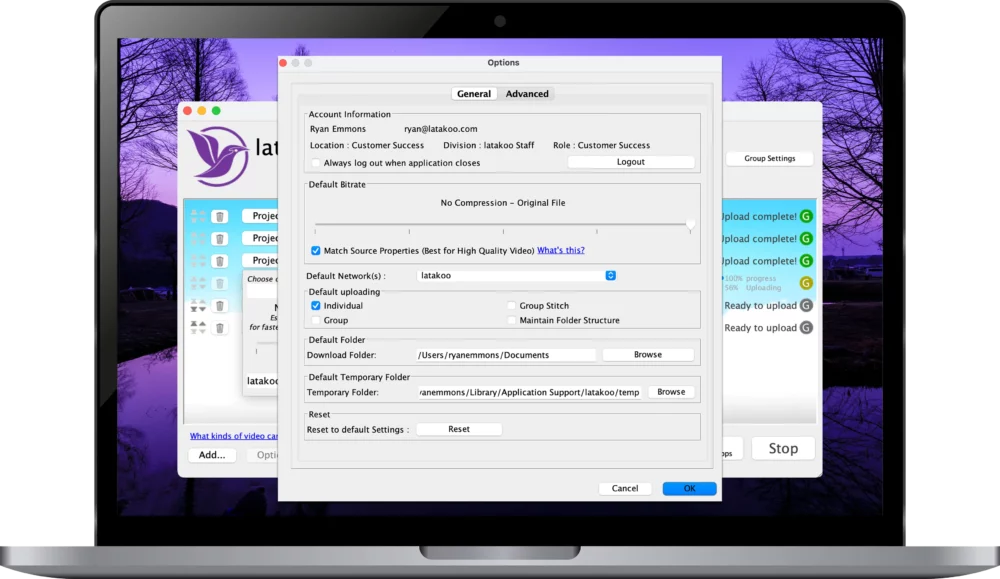The width and height of the screenshot is (1000, 579).
Task: Click the No Compression – Original File label
Action: click(503, 203)
